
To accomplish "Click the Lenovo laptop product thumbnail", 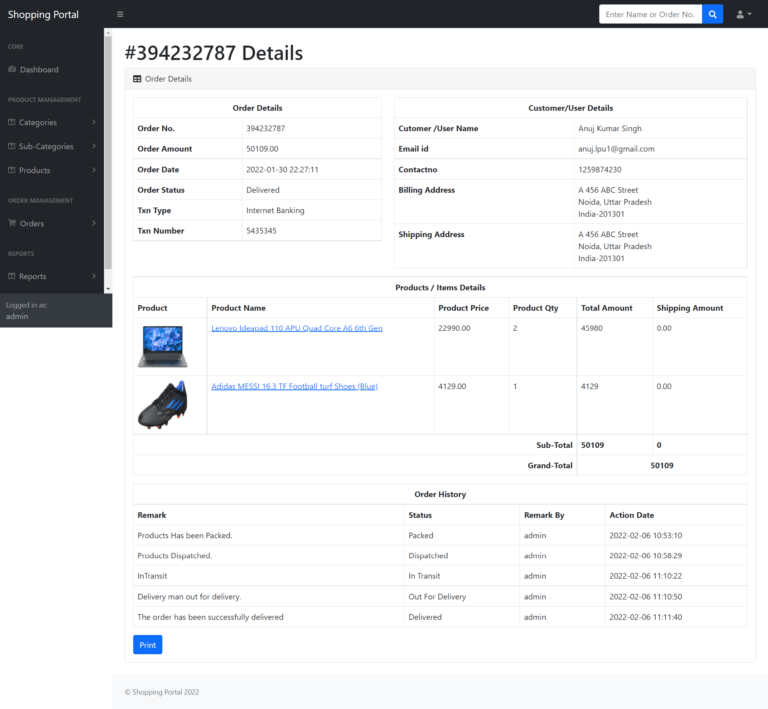I will pos(163,346).
